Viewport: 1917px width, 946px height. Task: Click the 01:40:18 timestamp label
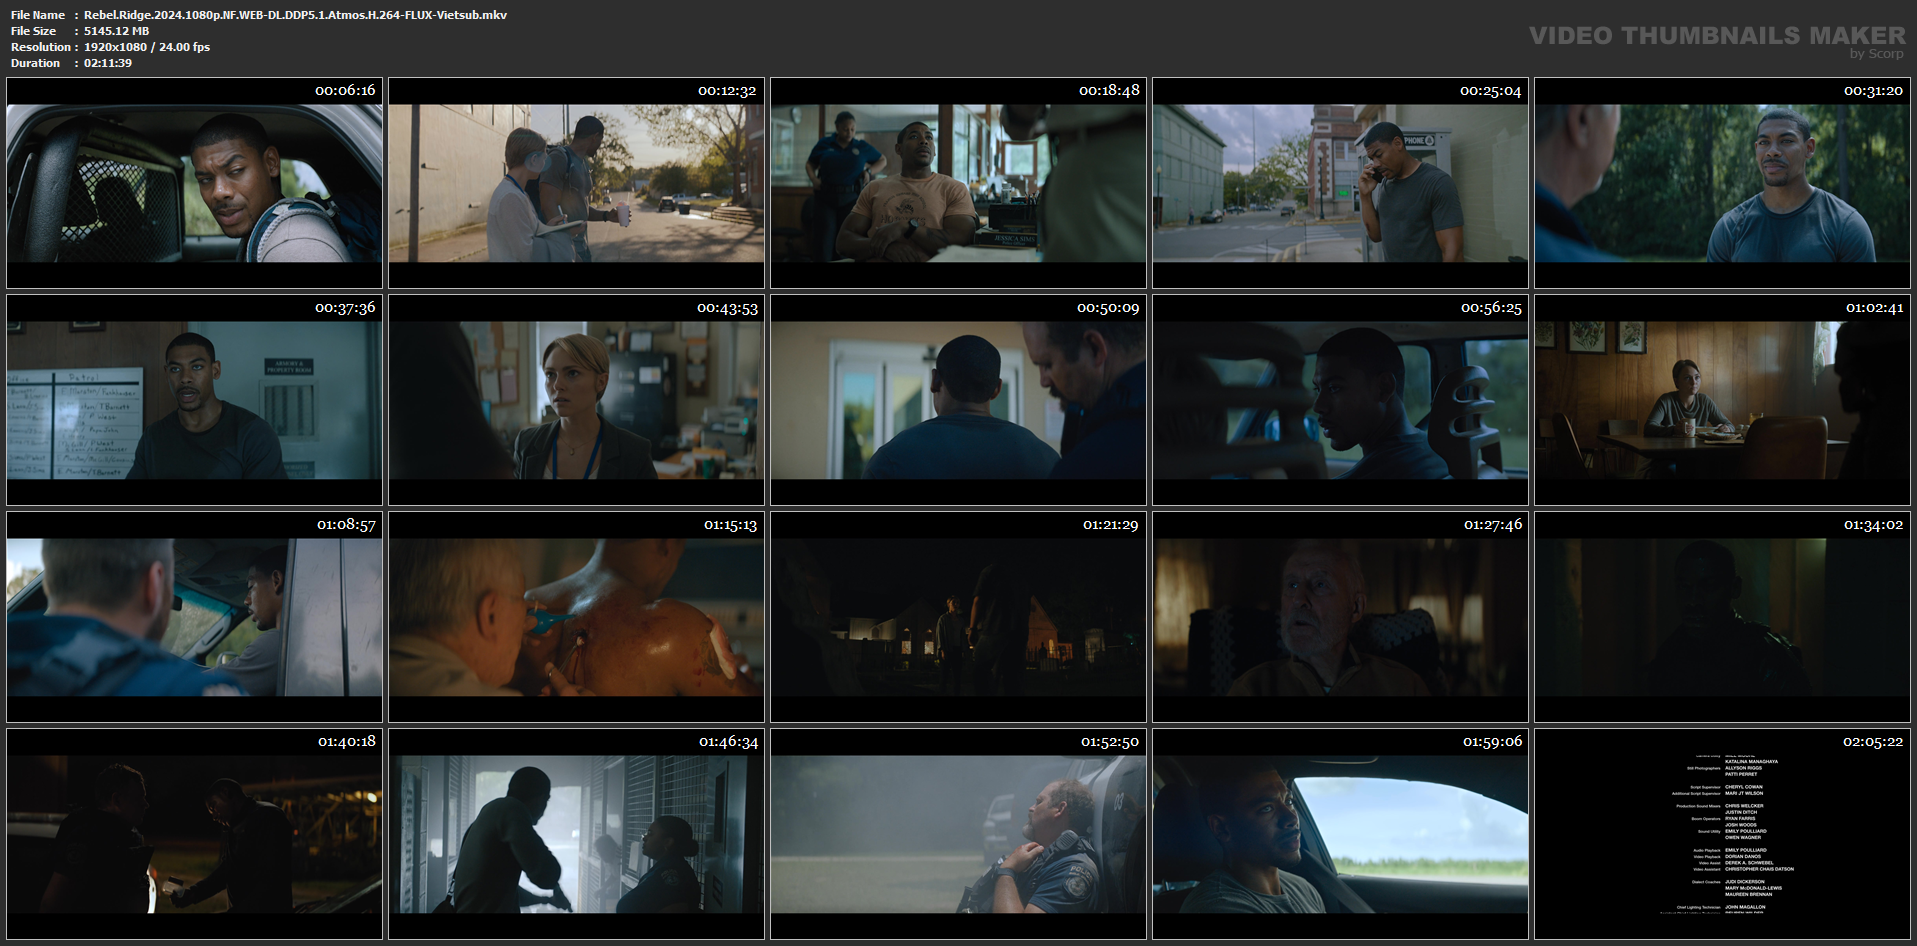pos(347,741)
